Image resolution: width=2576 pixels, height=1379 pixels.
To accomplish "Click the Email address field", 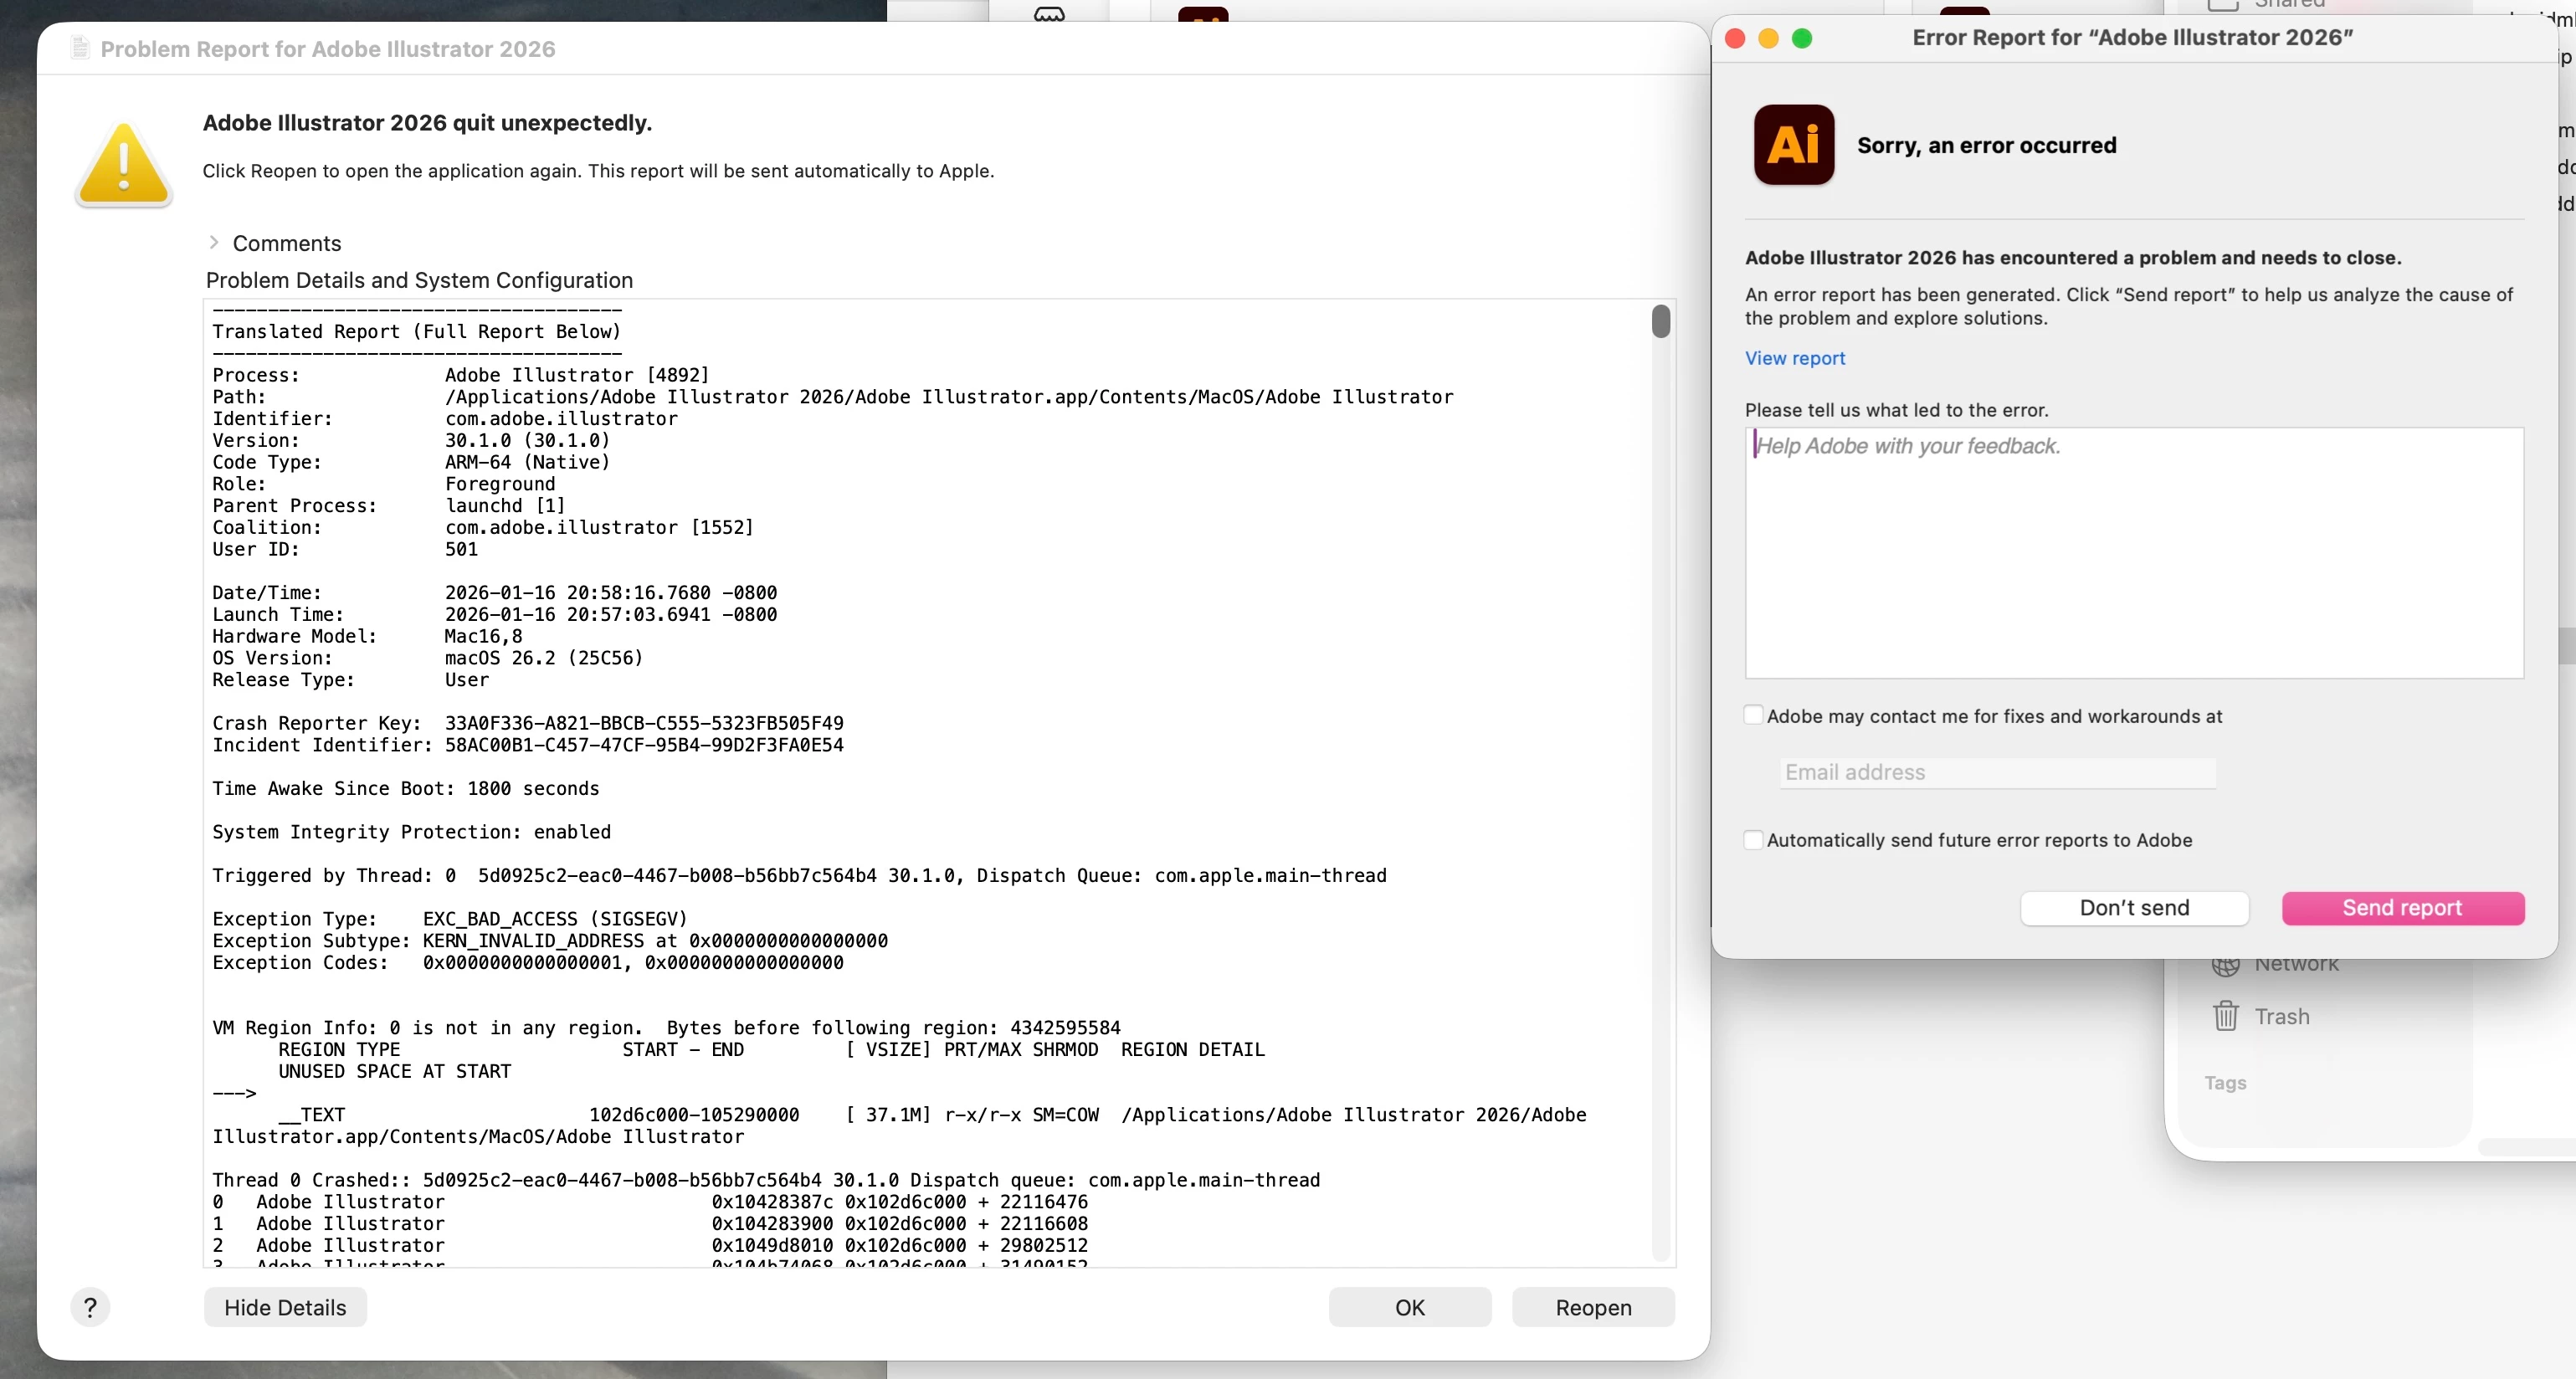I will click(1998, 772).
